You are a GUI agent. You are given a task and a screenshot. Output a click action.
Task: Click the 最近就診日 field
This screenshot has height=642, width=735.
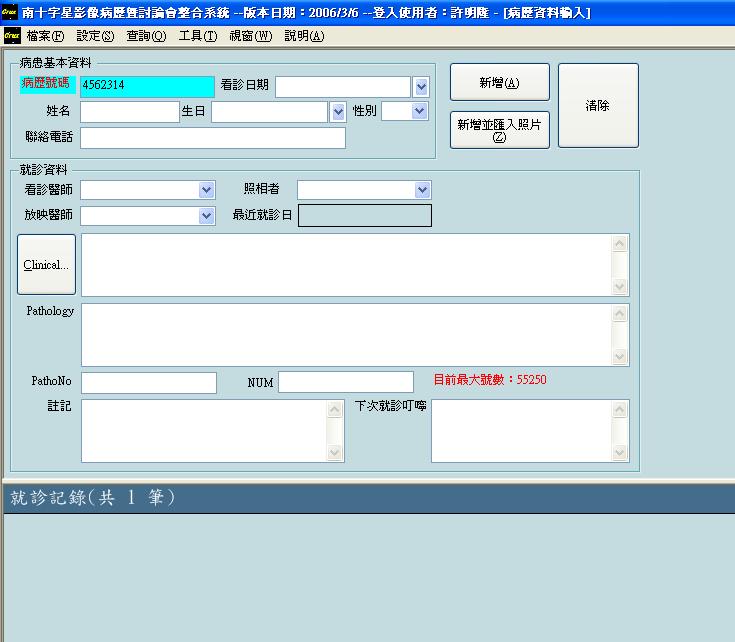click(365, 216)
